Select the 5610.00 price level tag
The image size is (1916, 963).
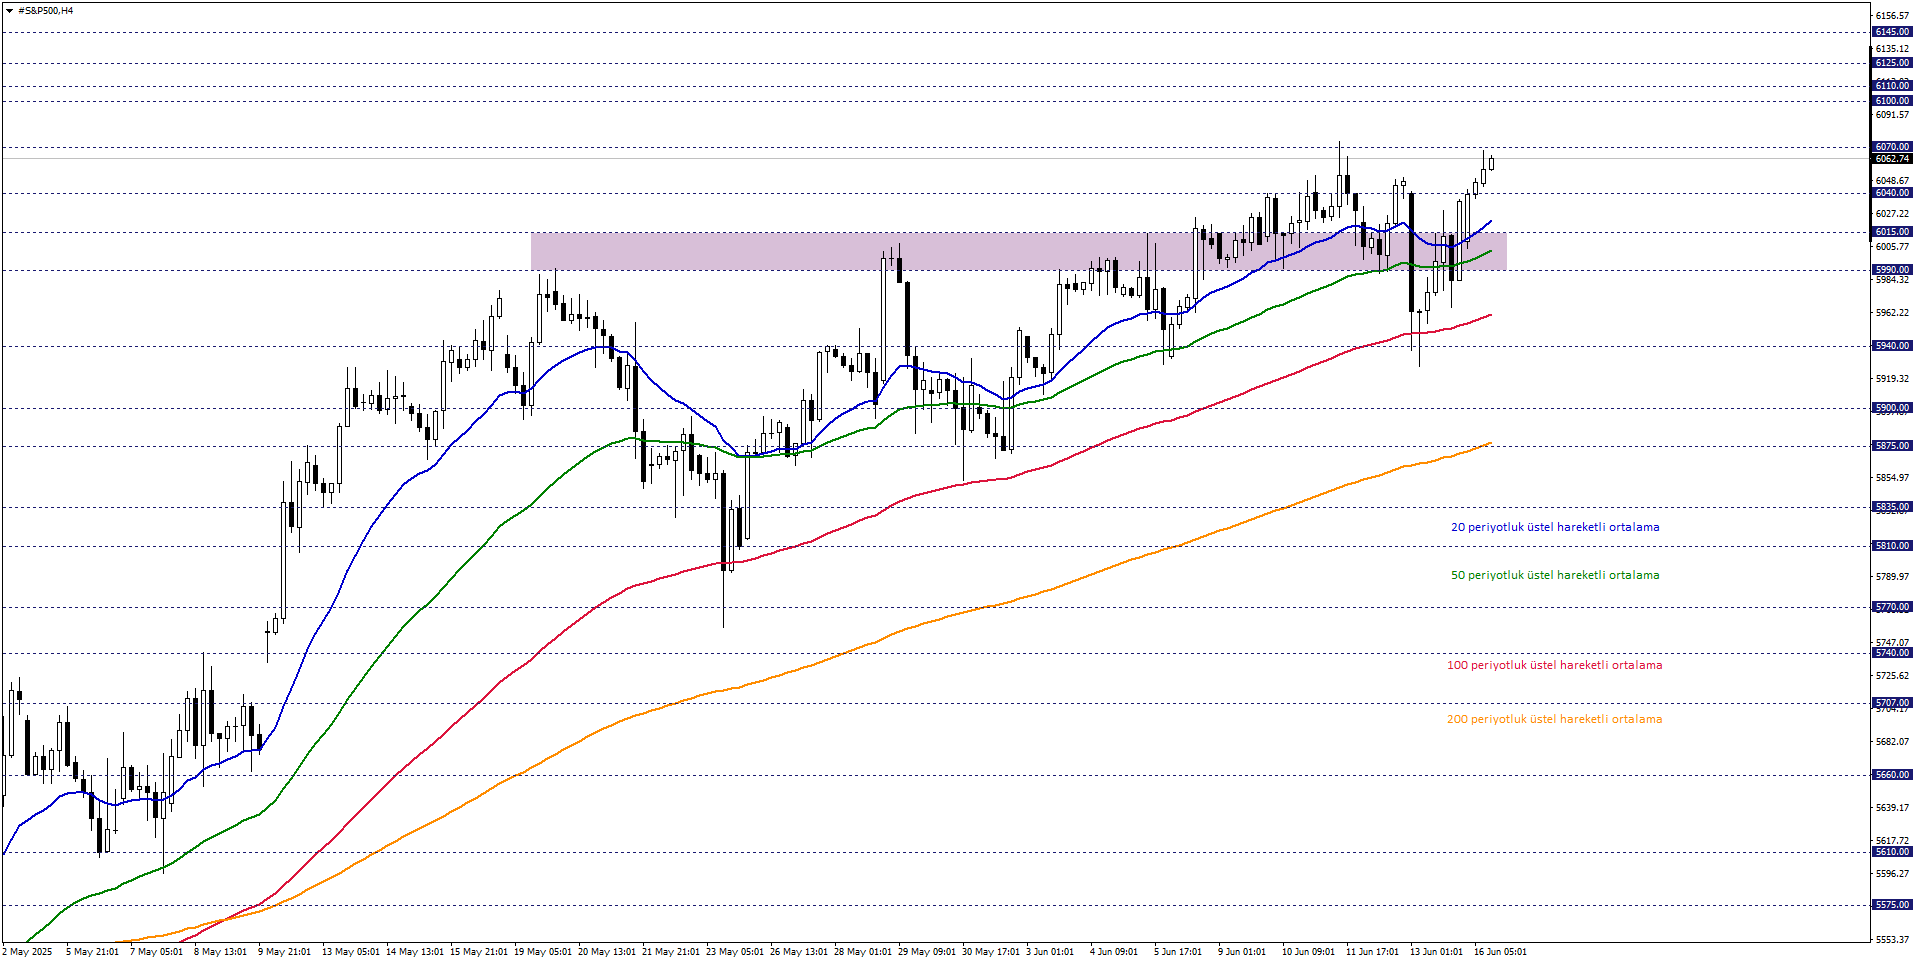(1892, 852)
